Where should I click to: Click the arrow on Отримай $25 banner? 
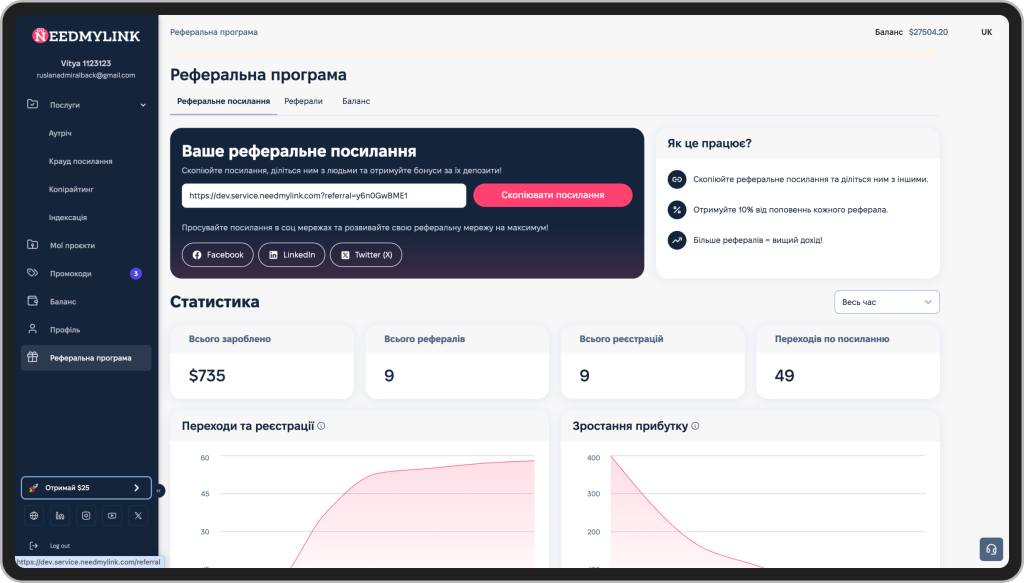point(136,488)
